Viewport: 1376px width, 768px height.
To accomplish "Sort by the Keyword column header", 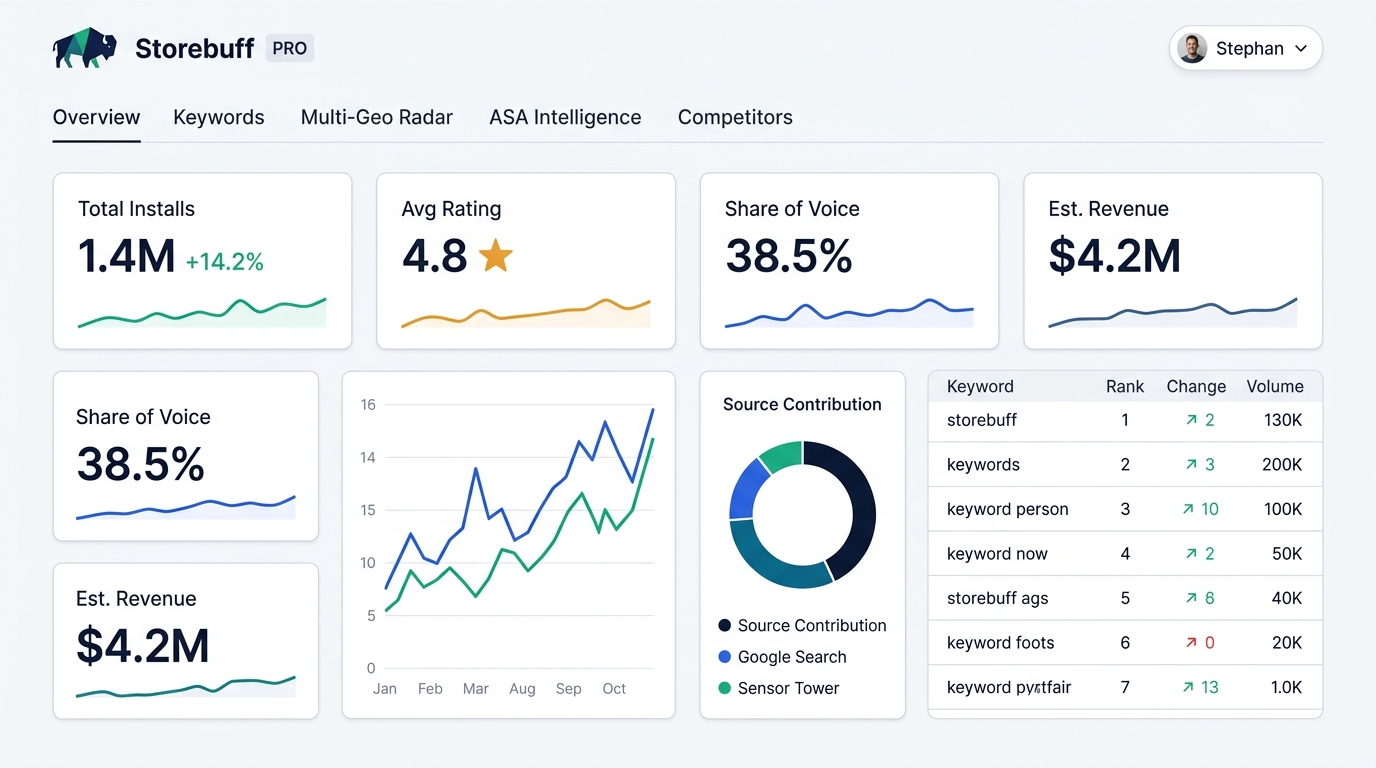I will click(x=980, y=386).
